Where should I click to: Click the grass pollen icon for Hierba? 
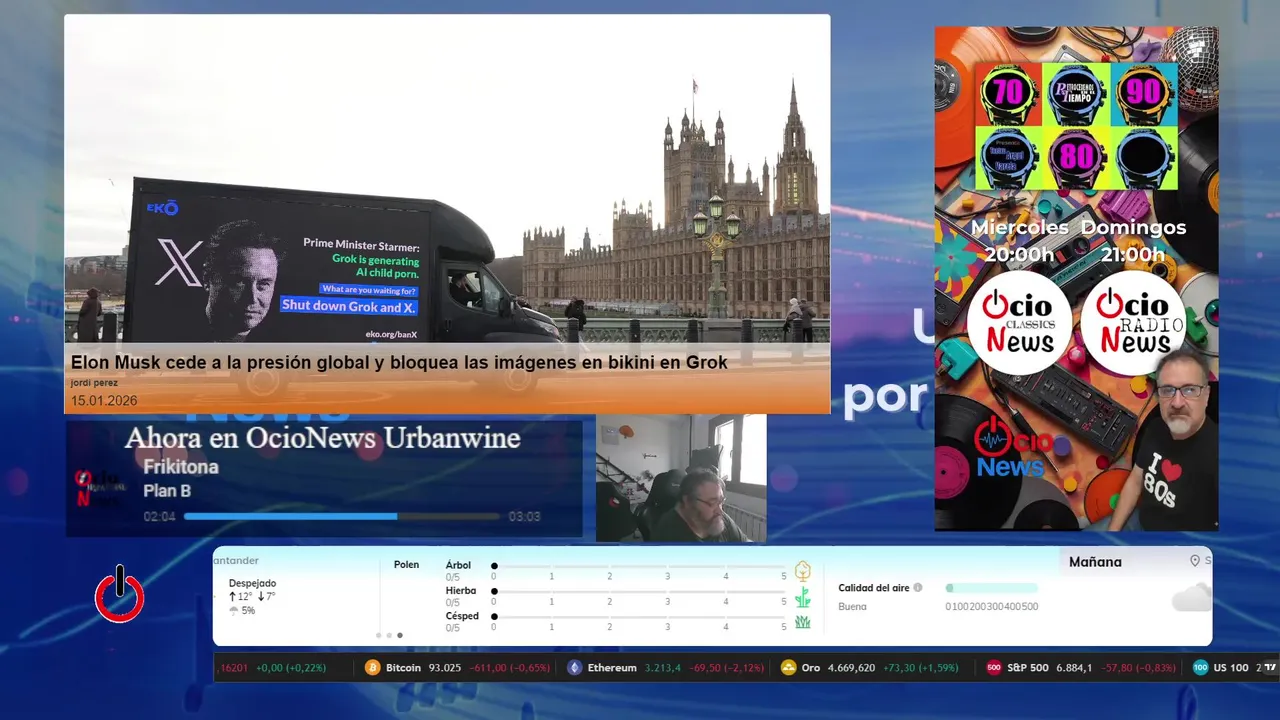(802, 597)
